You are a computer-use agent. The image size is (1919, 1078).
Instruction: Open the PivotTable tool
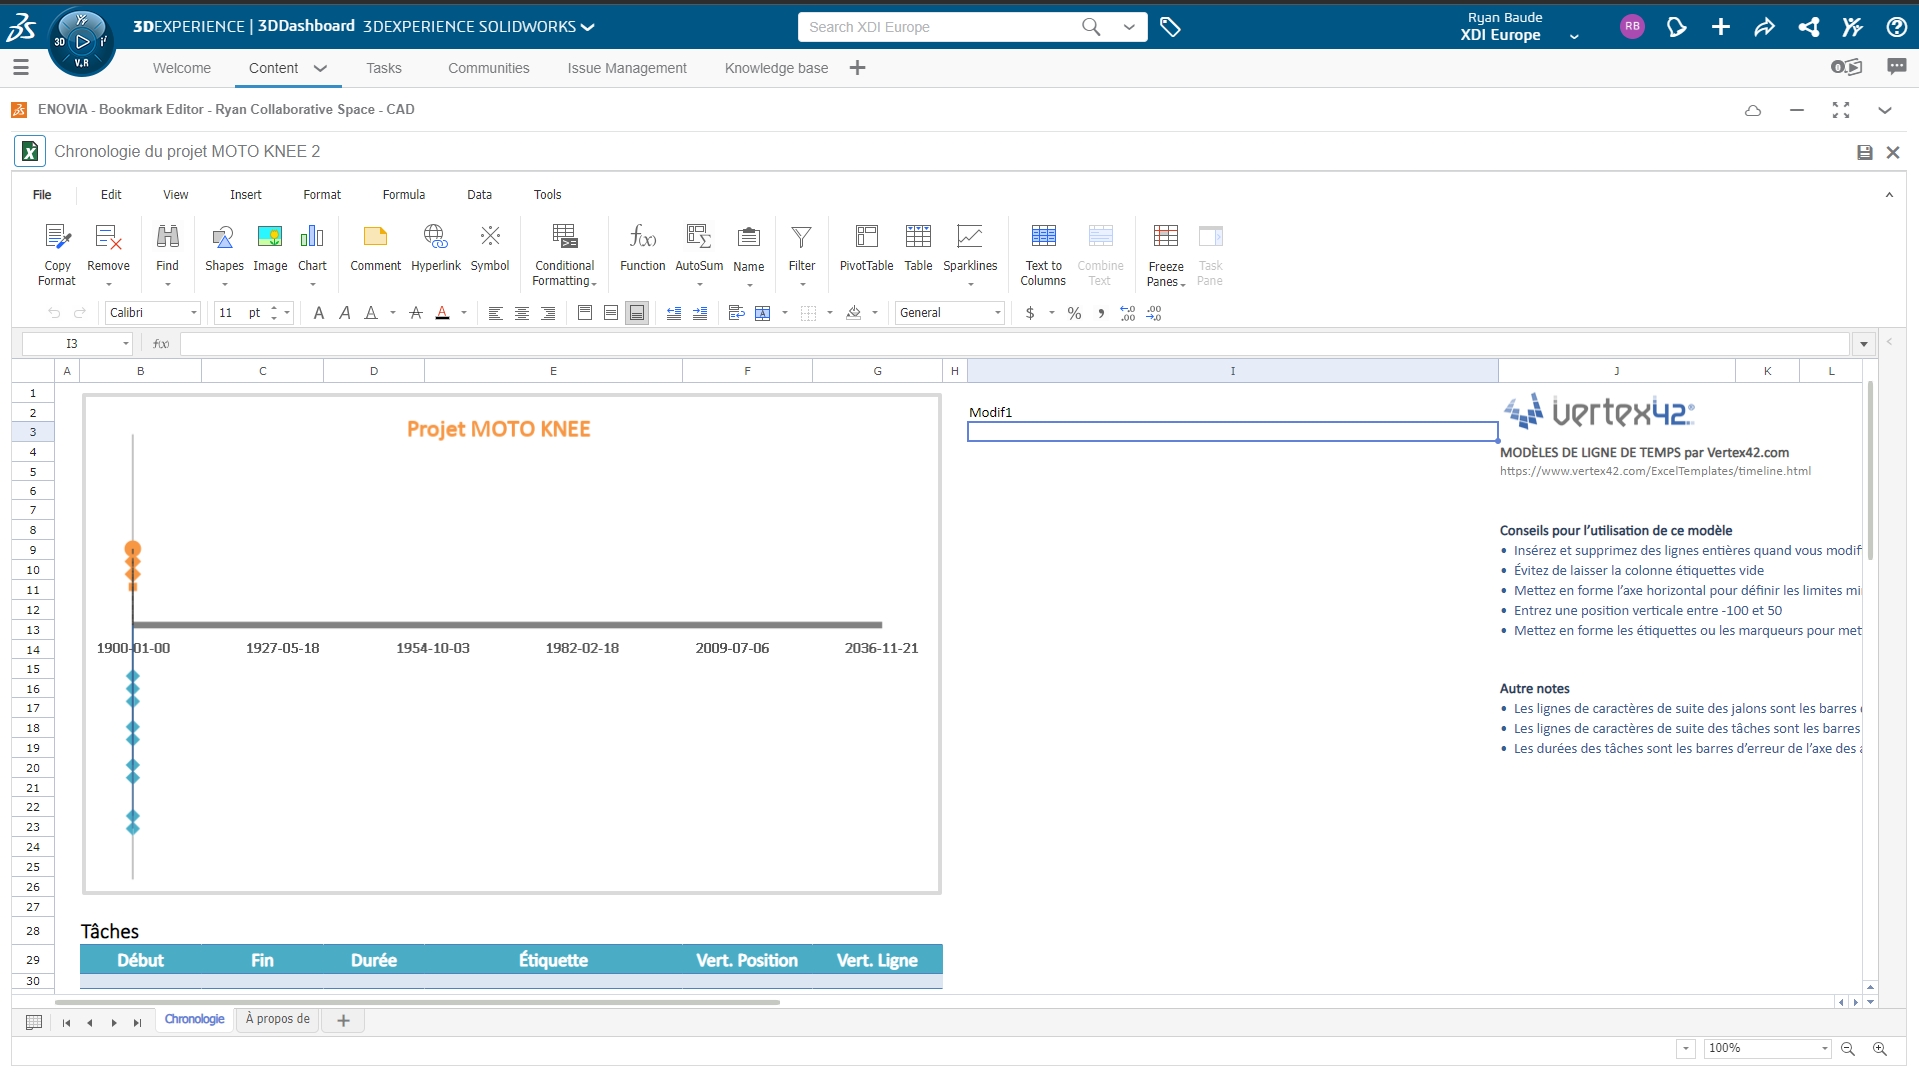point(866,247)
